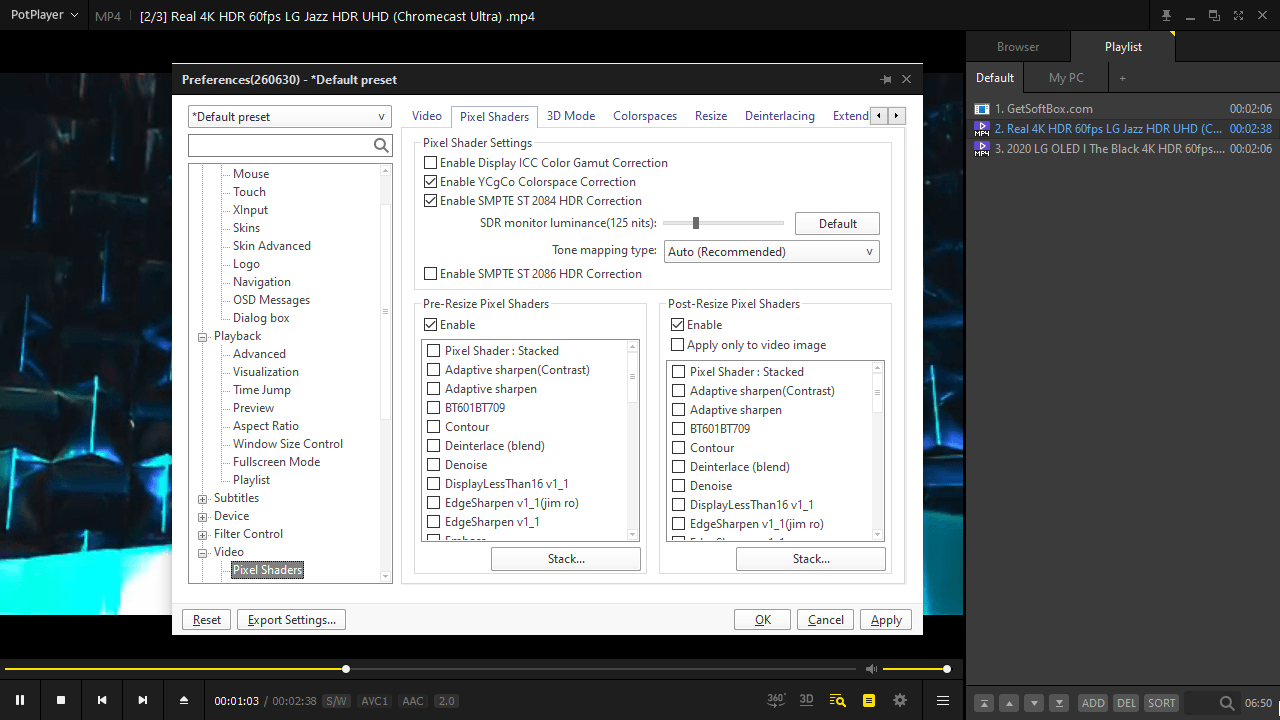Image resolution: width=1280 pixels, height=720 pixels.
Task: Open the hamburger menu in the control bar
Action: pos(943,701)
